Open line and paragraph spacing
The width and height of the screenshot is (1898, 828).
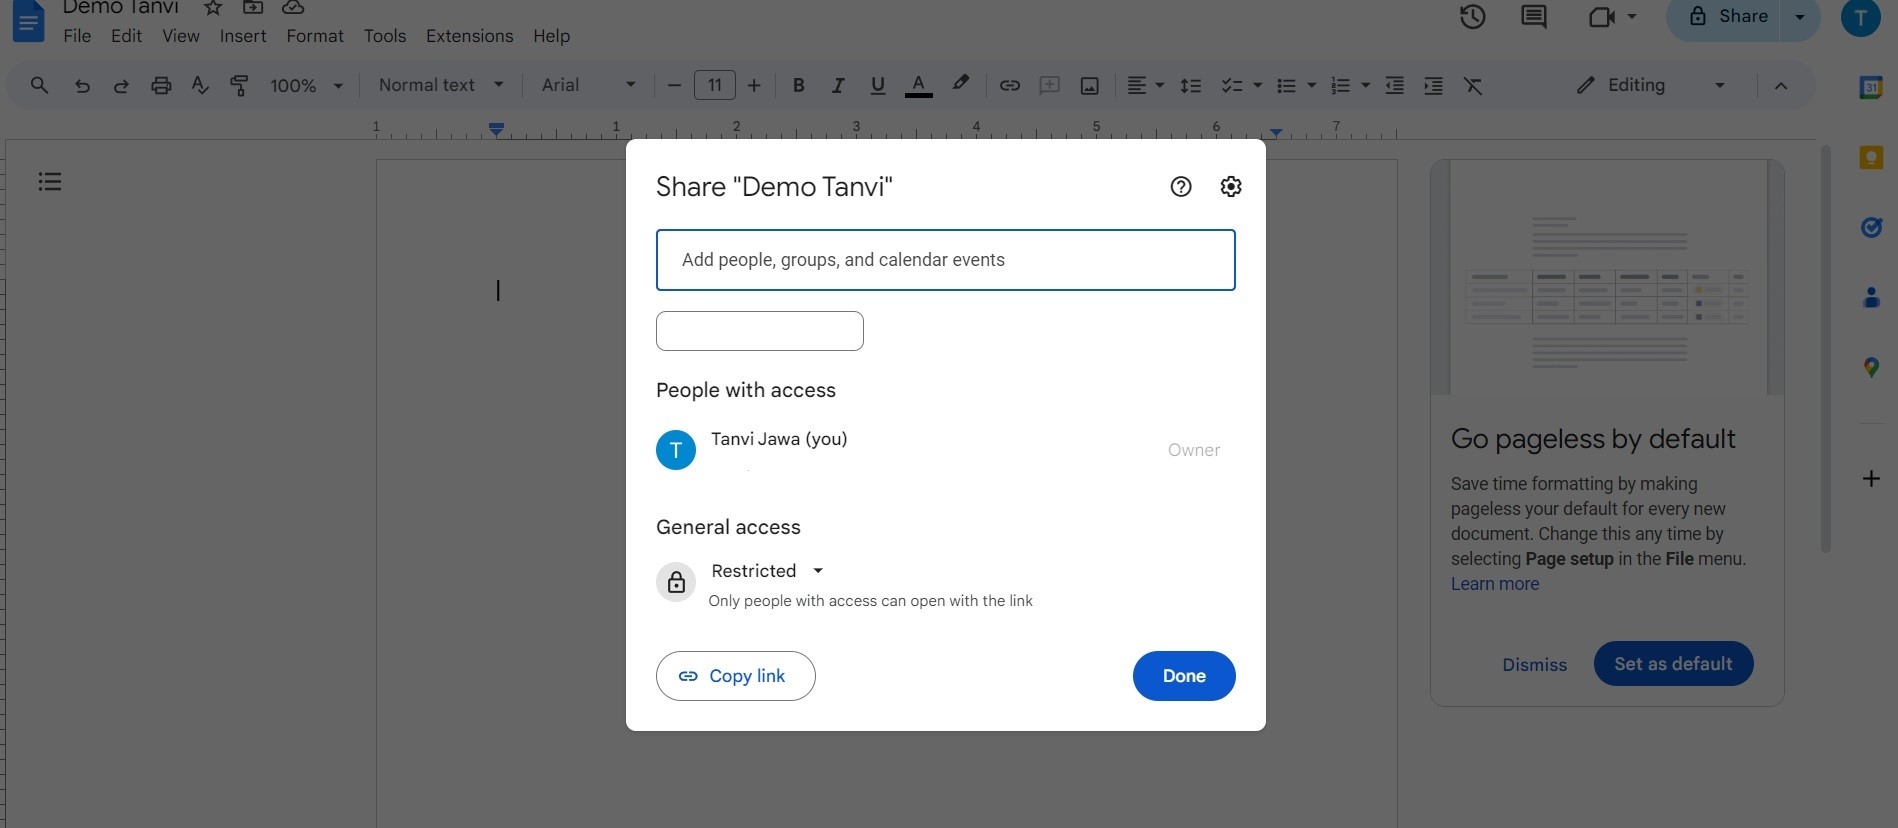[1190, 86]
